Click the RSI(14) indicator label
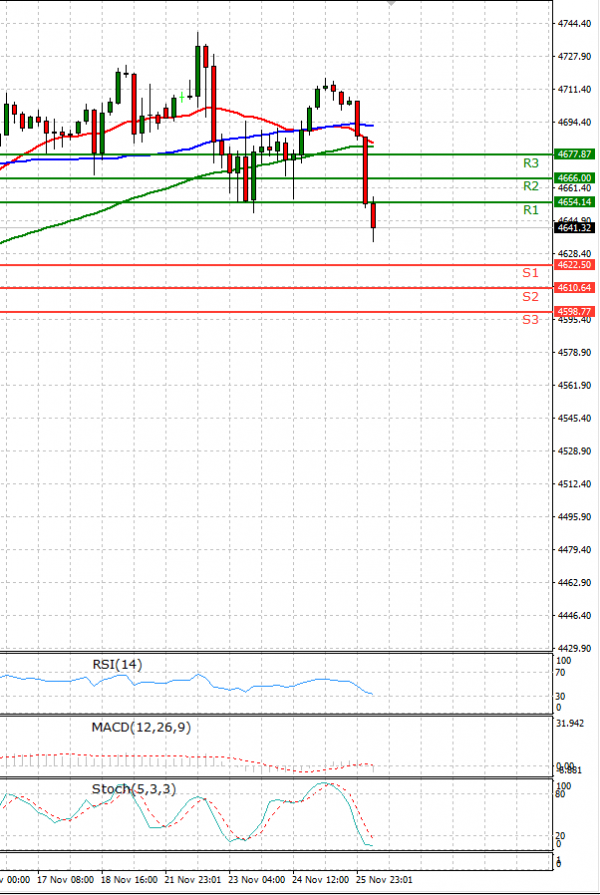Image resolution: width=600 pixels, height=895 pixels. (x=117, y=664)
